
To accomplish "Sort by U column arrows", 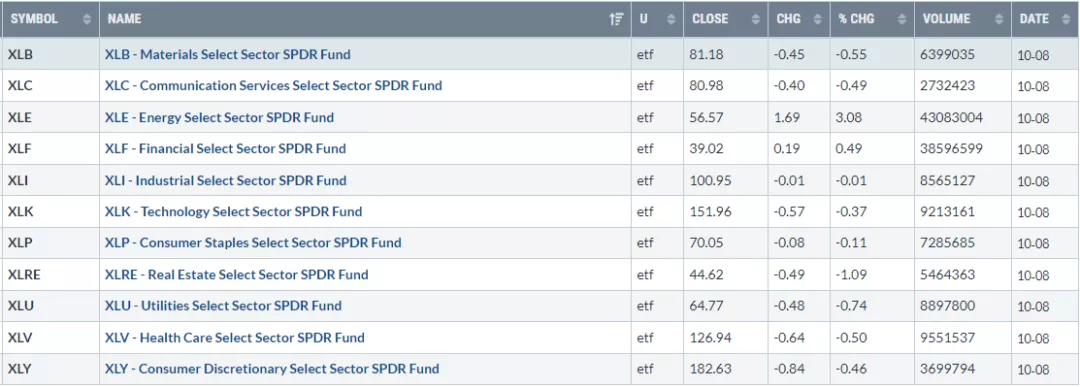I will [671, 19].
